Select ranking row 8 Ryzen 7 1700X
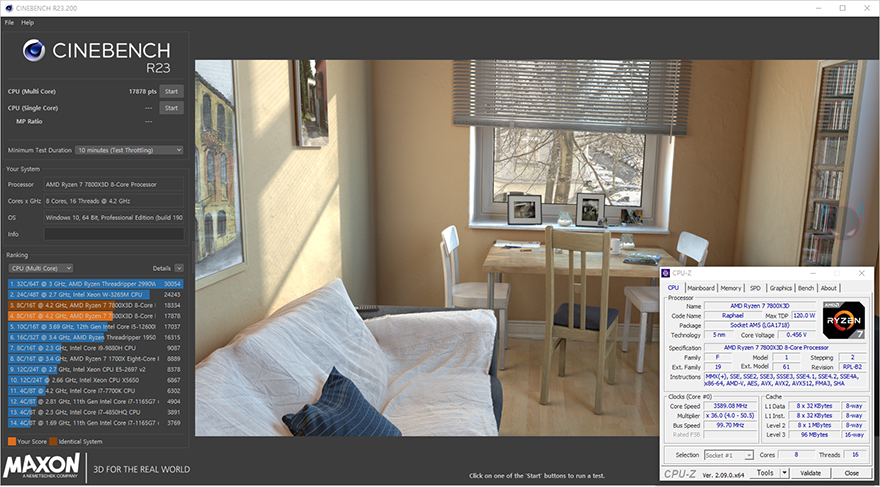 [x=95, y=359]
